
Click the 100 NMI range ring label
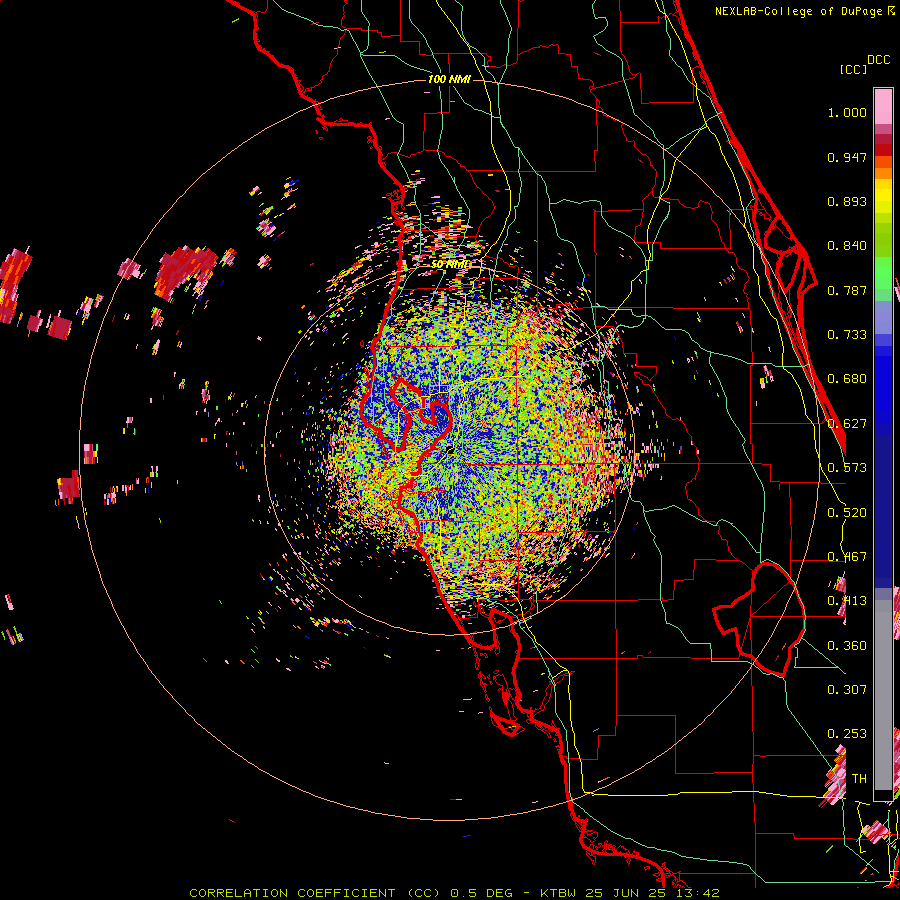pyautogui.click(x=449, y=79)
